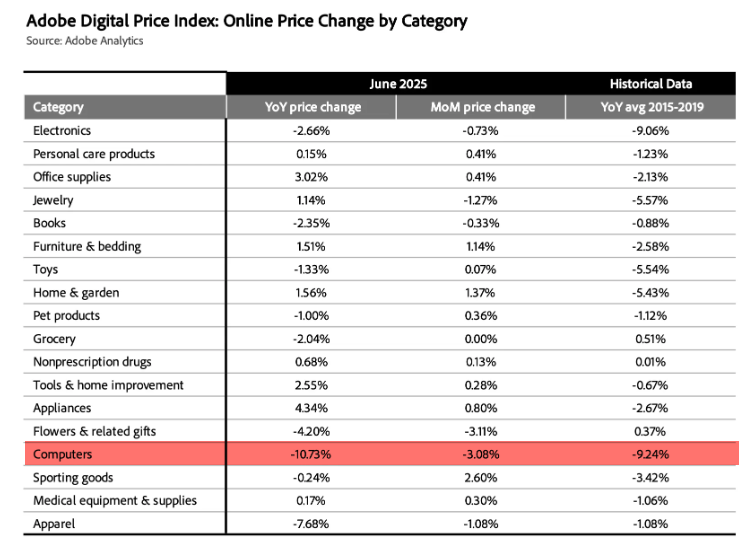Select the 'Electronics' category cell
This screenshot has width=748, height=557.
(x=62, y=131)
